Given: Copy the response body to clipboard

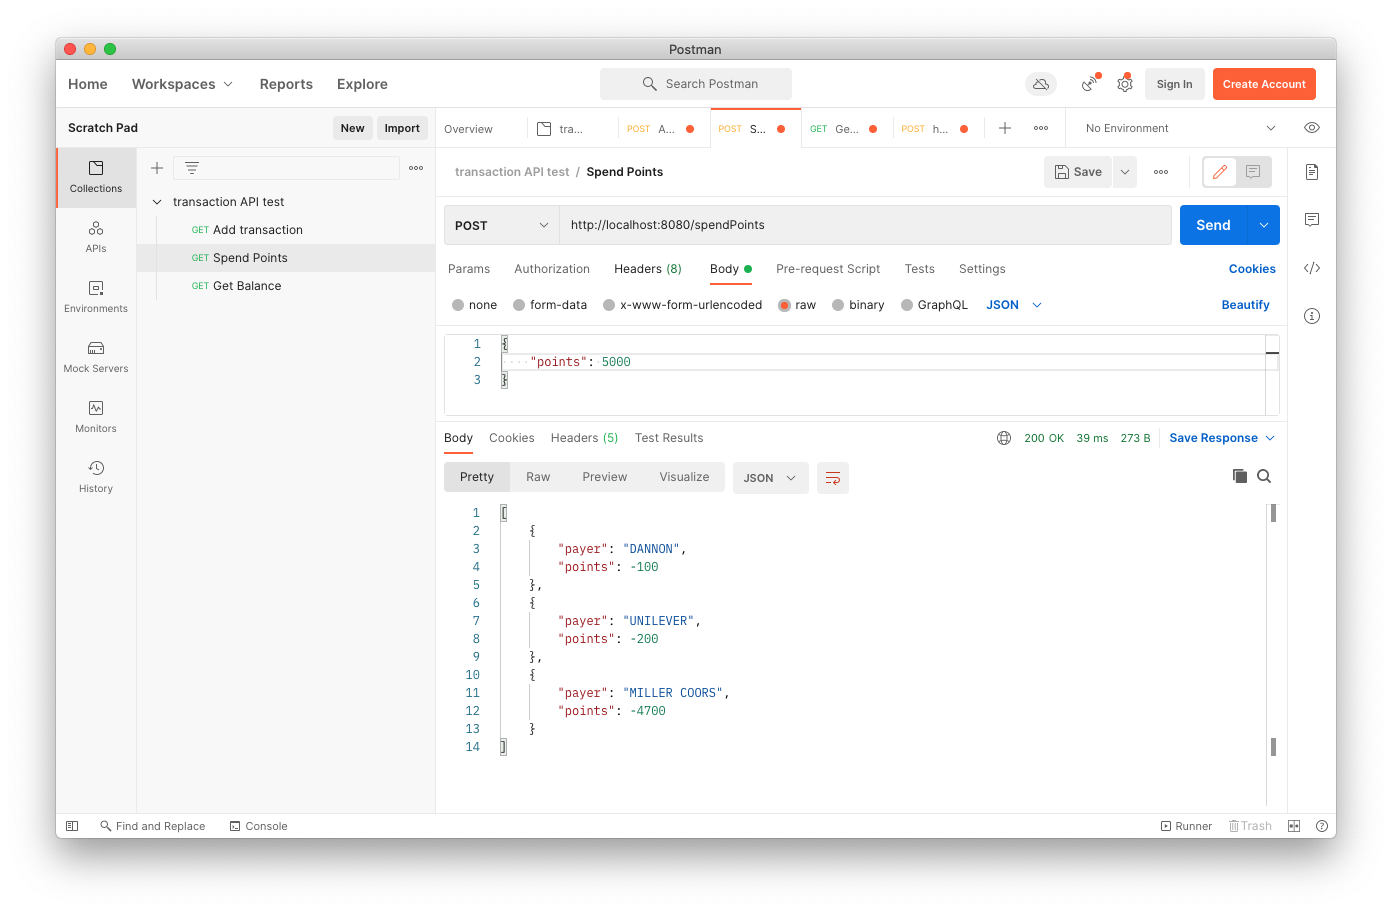Looking at the screenshot, I should click(1240, 476).
